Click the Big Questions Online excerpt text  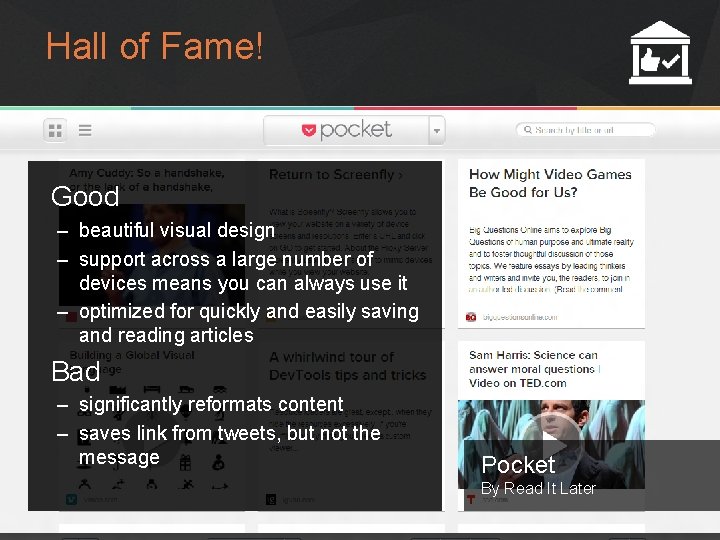(551, 259)
